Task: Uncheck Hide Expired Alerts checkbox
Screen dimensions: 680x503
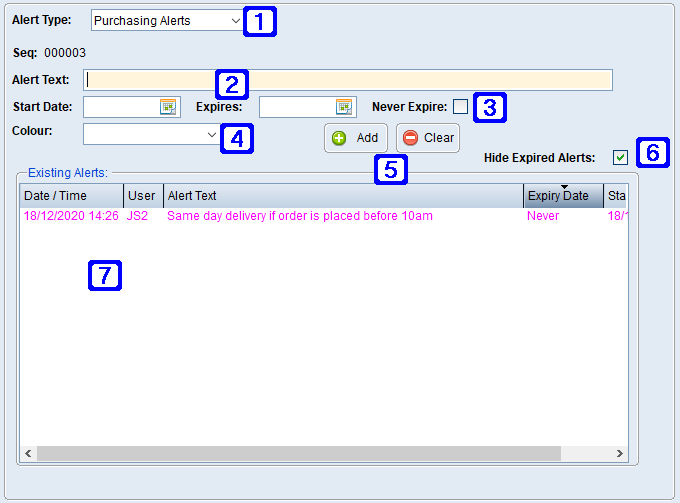Action: click(621, 157)
